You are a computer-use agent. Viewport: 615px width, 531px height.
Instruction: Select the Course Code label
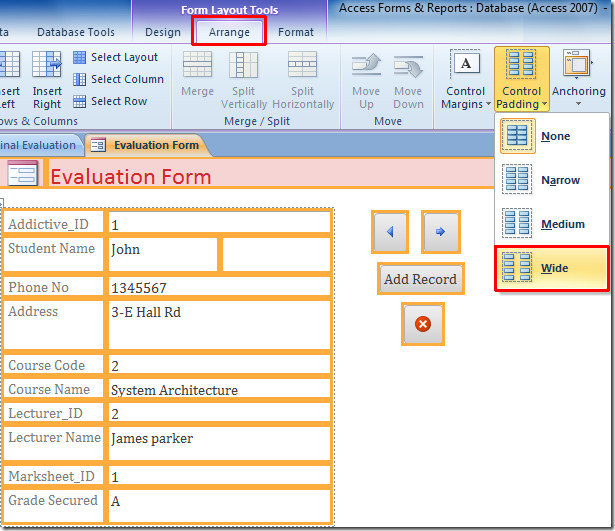pos(53,364)
